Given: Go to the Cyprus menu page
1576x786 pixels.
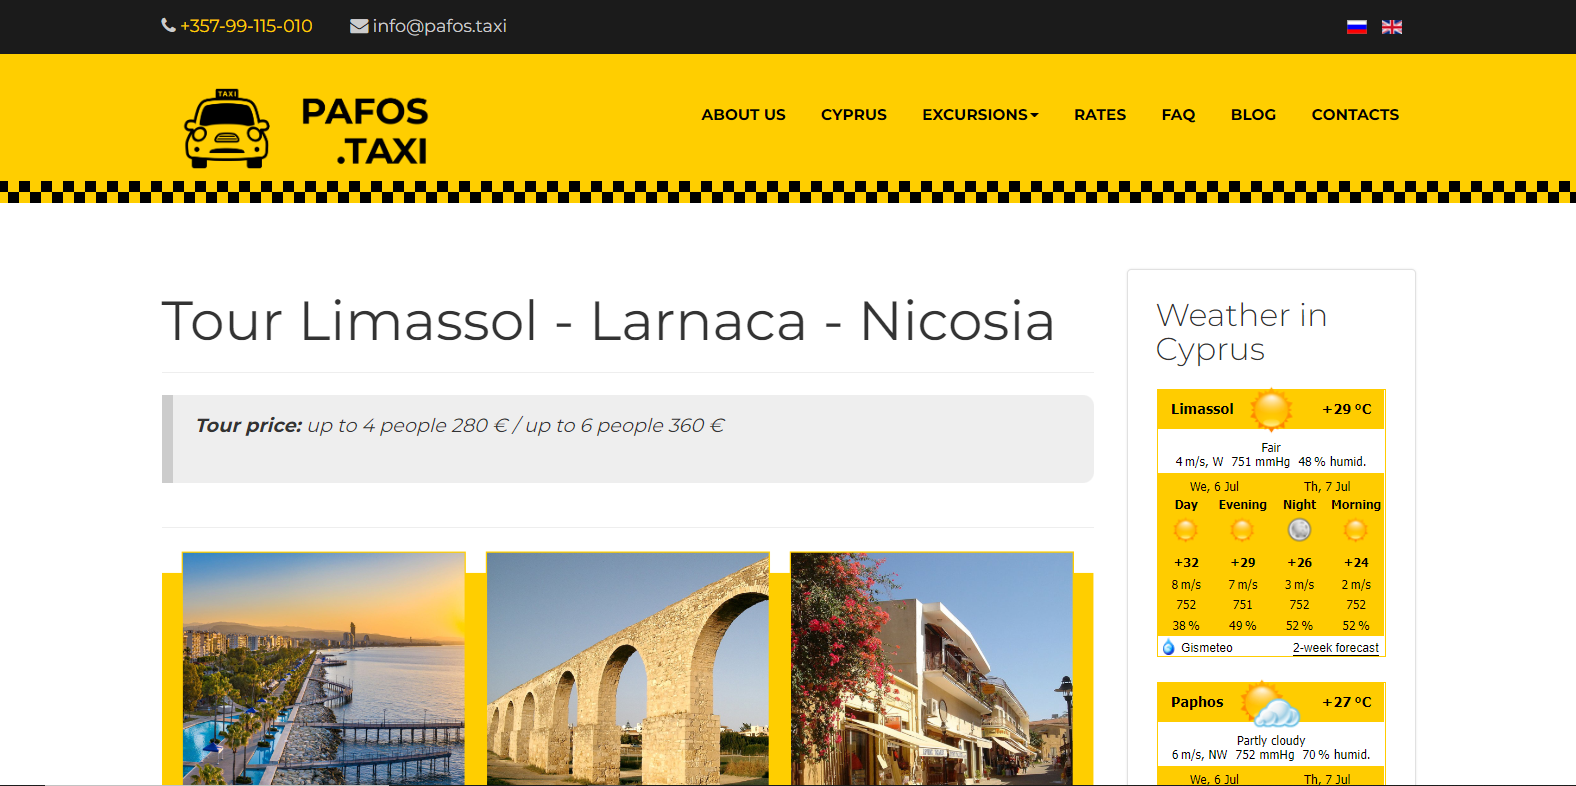Looking at the screenshot, I should pos(854,114).
